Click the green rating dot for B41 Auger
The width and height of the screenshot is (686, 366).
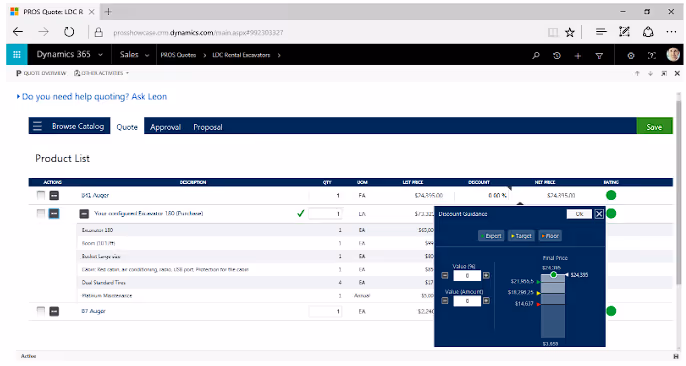pyautogui.click(x=611, y=195)
